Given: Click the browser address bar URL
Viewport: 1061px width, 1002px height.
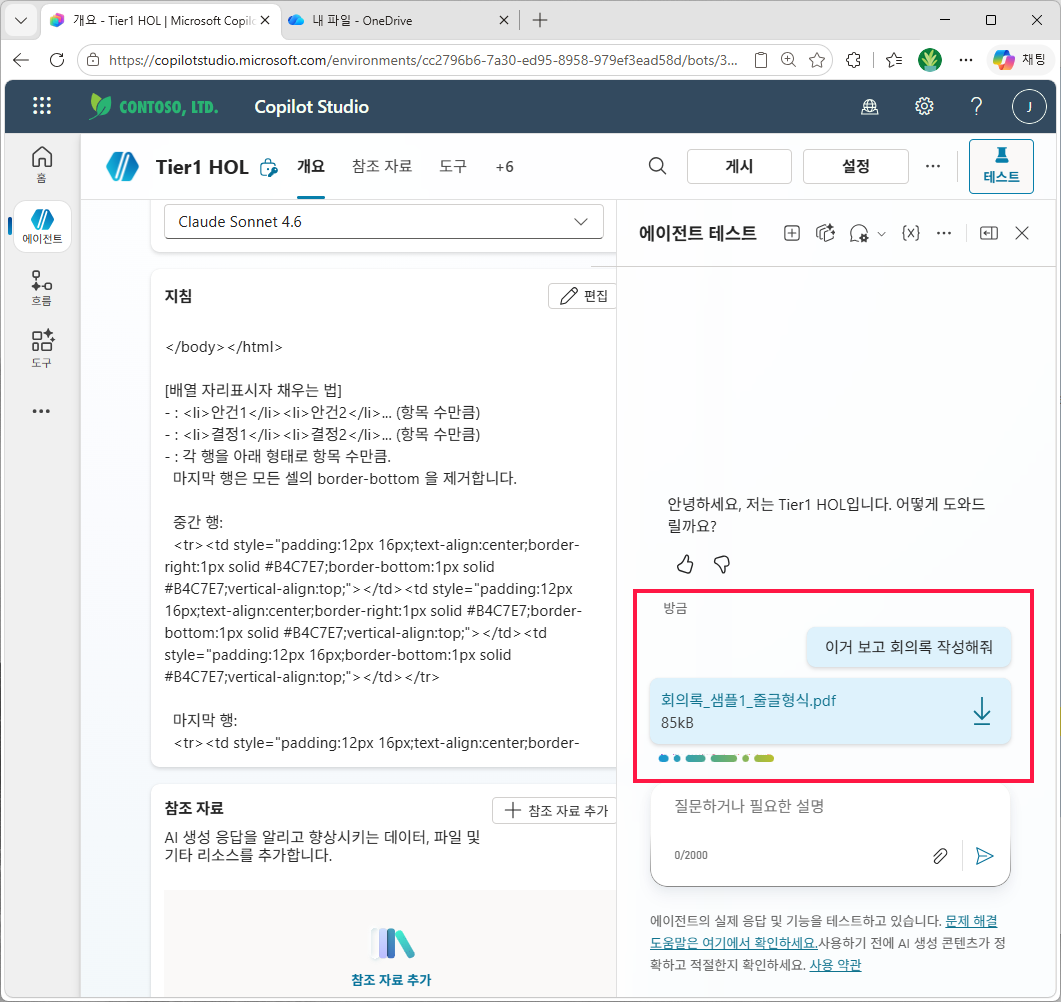Looking at the screenshot, I should pyautogui.click(x=422, y=60).
